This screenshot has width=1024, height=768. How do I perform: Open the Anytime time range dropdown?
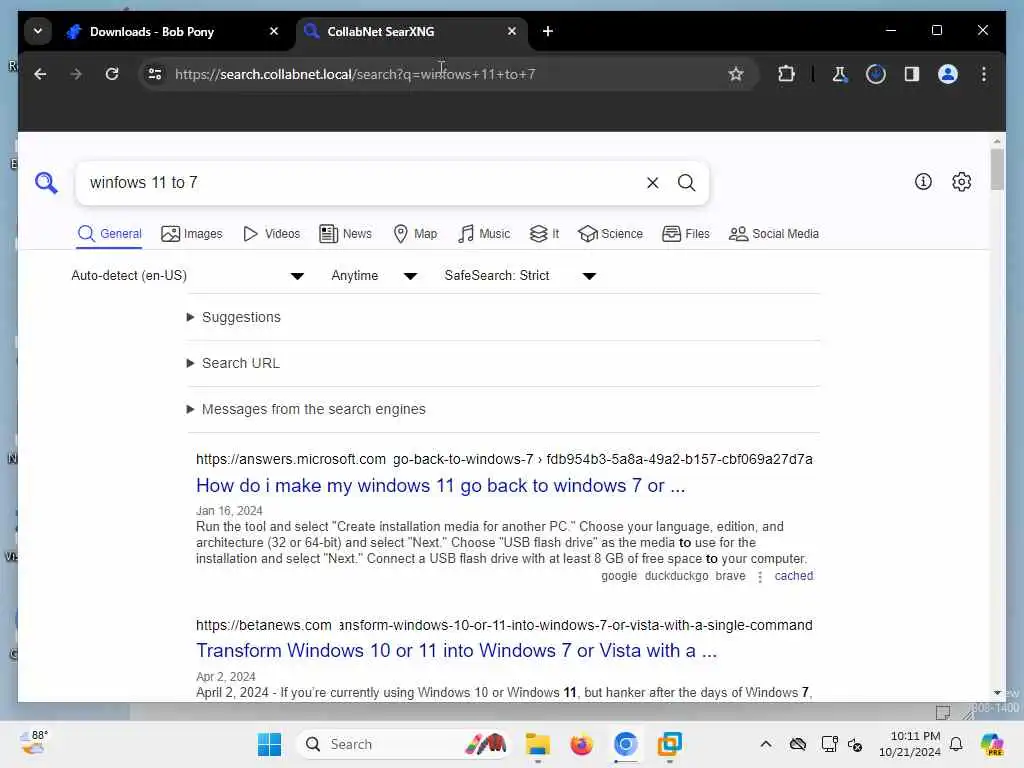point(374,276)
